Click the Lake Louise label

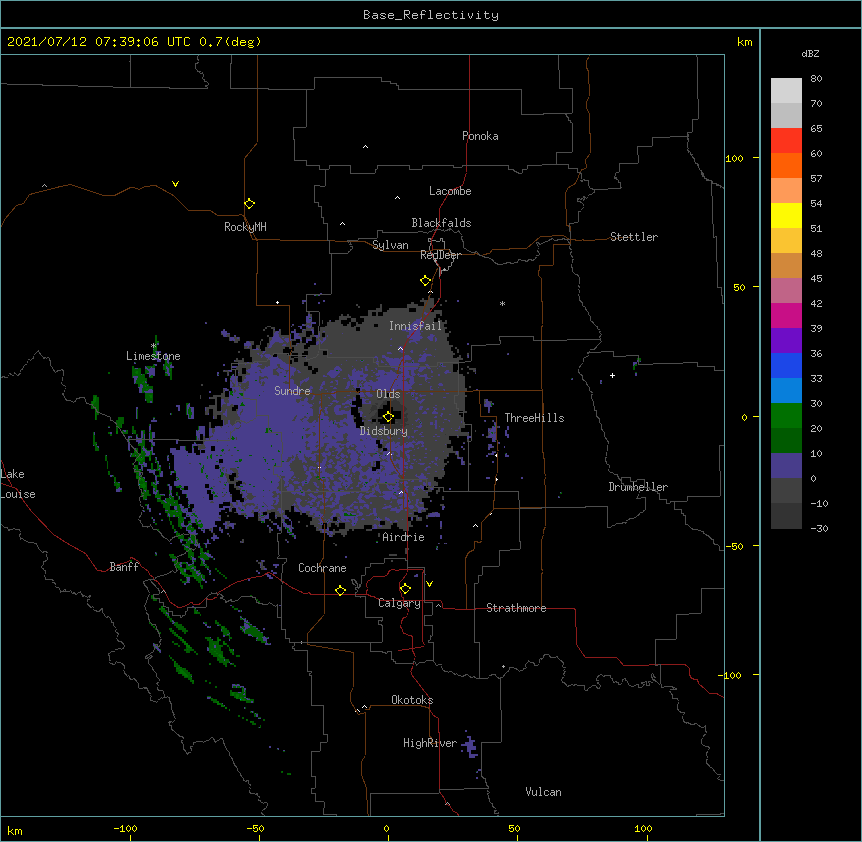click(x=18, y=484)
